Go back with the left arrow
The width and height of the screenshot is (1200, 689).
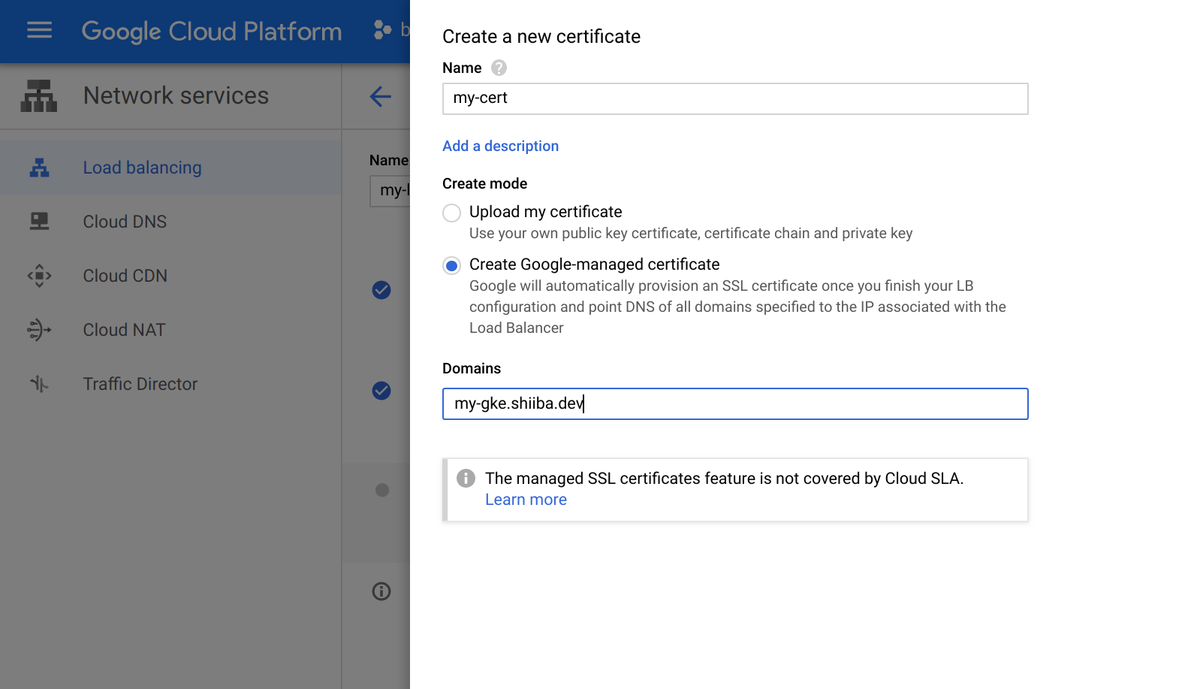380,97
